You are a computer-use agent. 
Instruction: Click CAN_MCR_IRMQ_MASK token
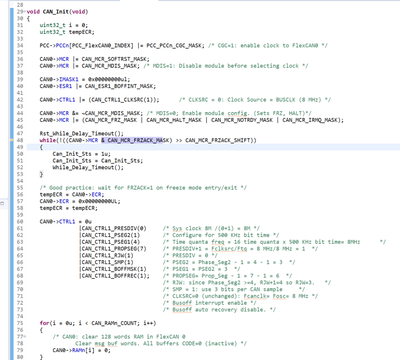310,120
